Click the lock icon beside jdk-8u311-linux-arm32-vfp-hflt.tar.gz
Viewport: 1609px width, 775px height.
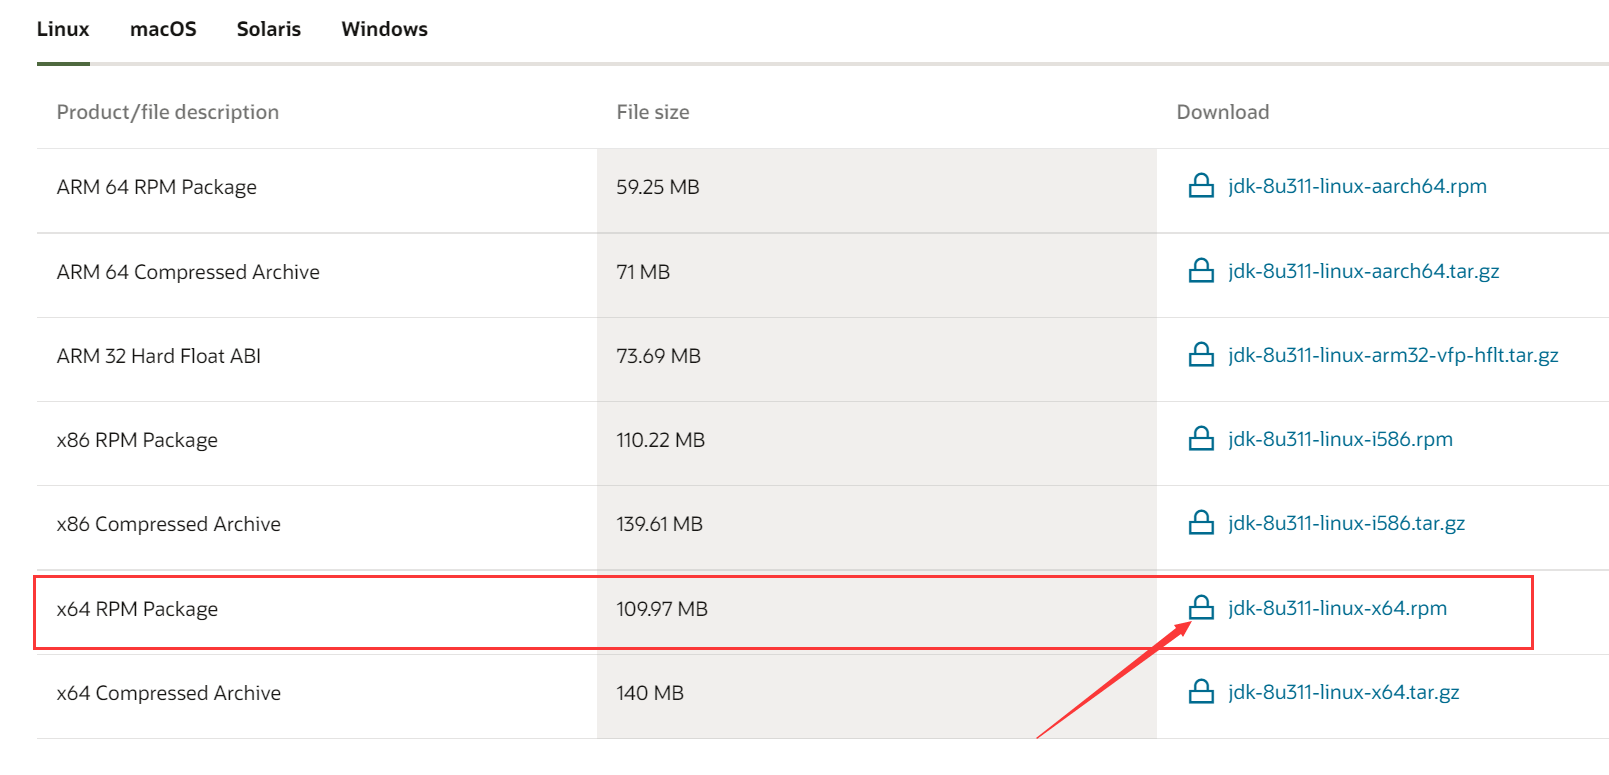click(x=1201, y=355)
